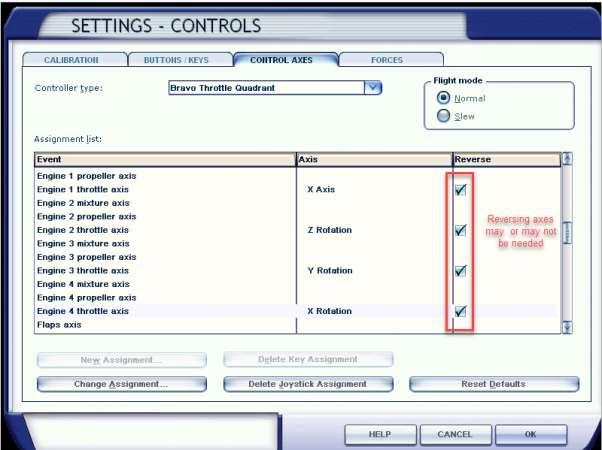Click the New Assignment button
The image size is (602, 450).
tap(122, 360)
